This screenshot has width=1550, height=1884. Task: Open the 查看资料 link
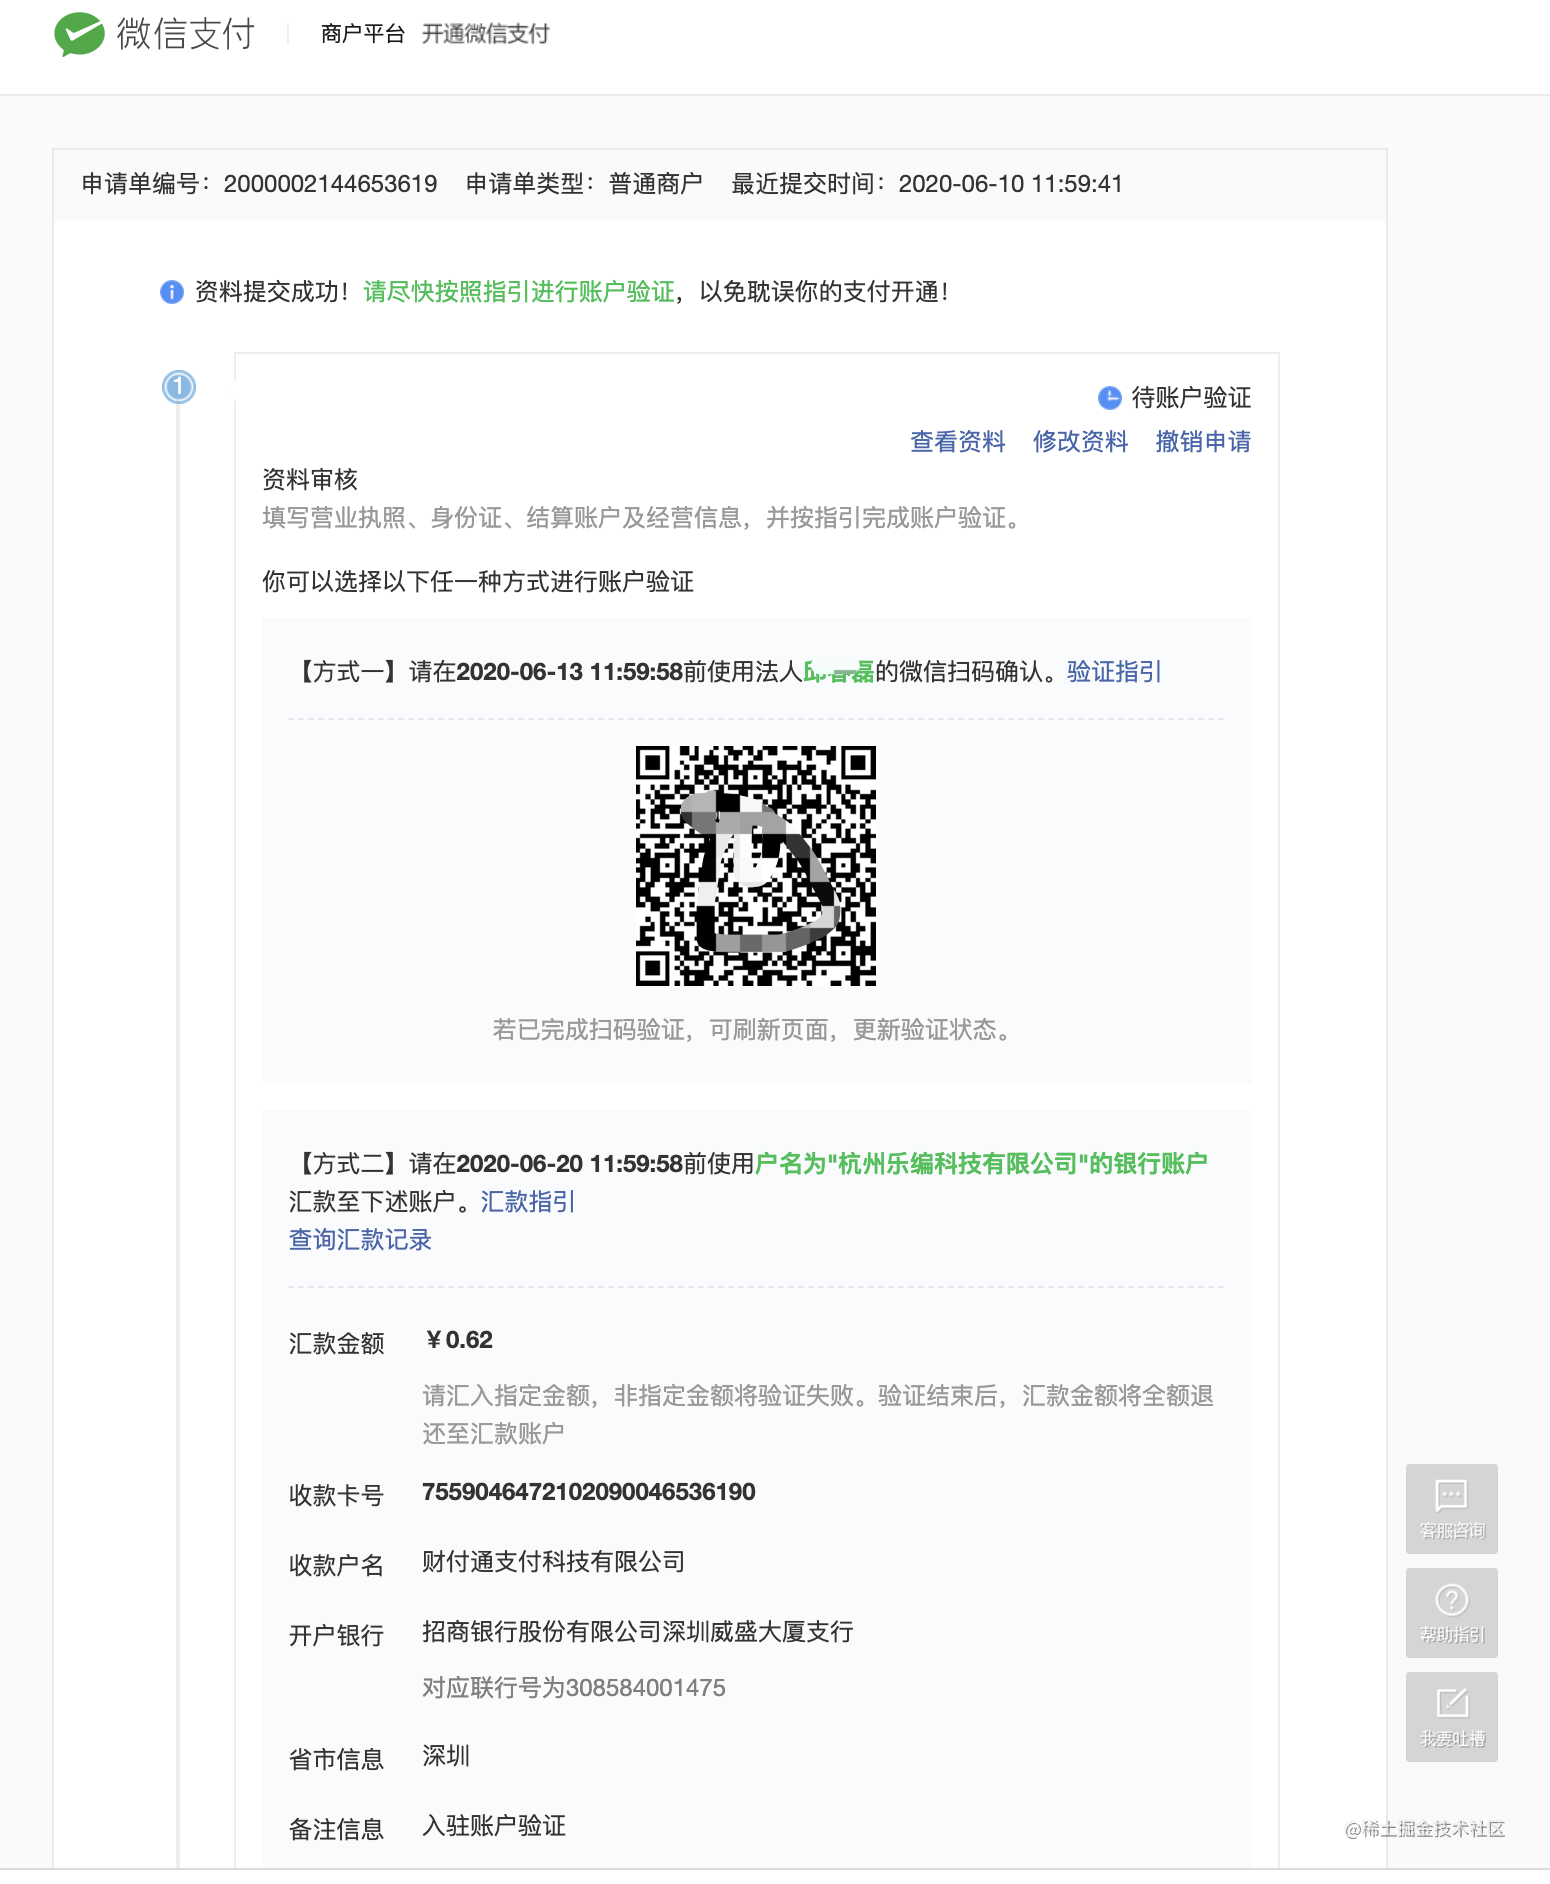tap(958, 442)
